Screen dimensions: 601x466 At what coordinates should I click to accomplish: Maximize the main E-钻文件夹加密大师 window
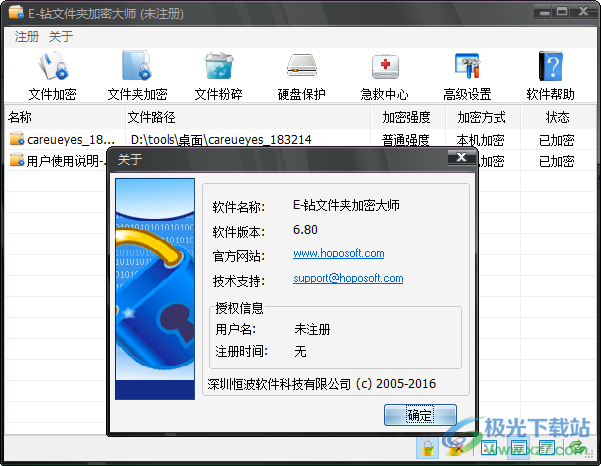click(x=562, y=12)
